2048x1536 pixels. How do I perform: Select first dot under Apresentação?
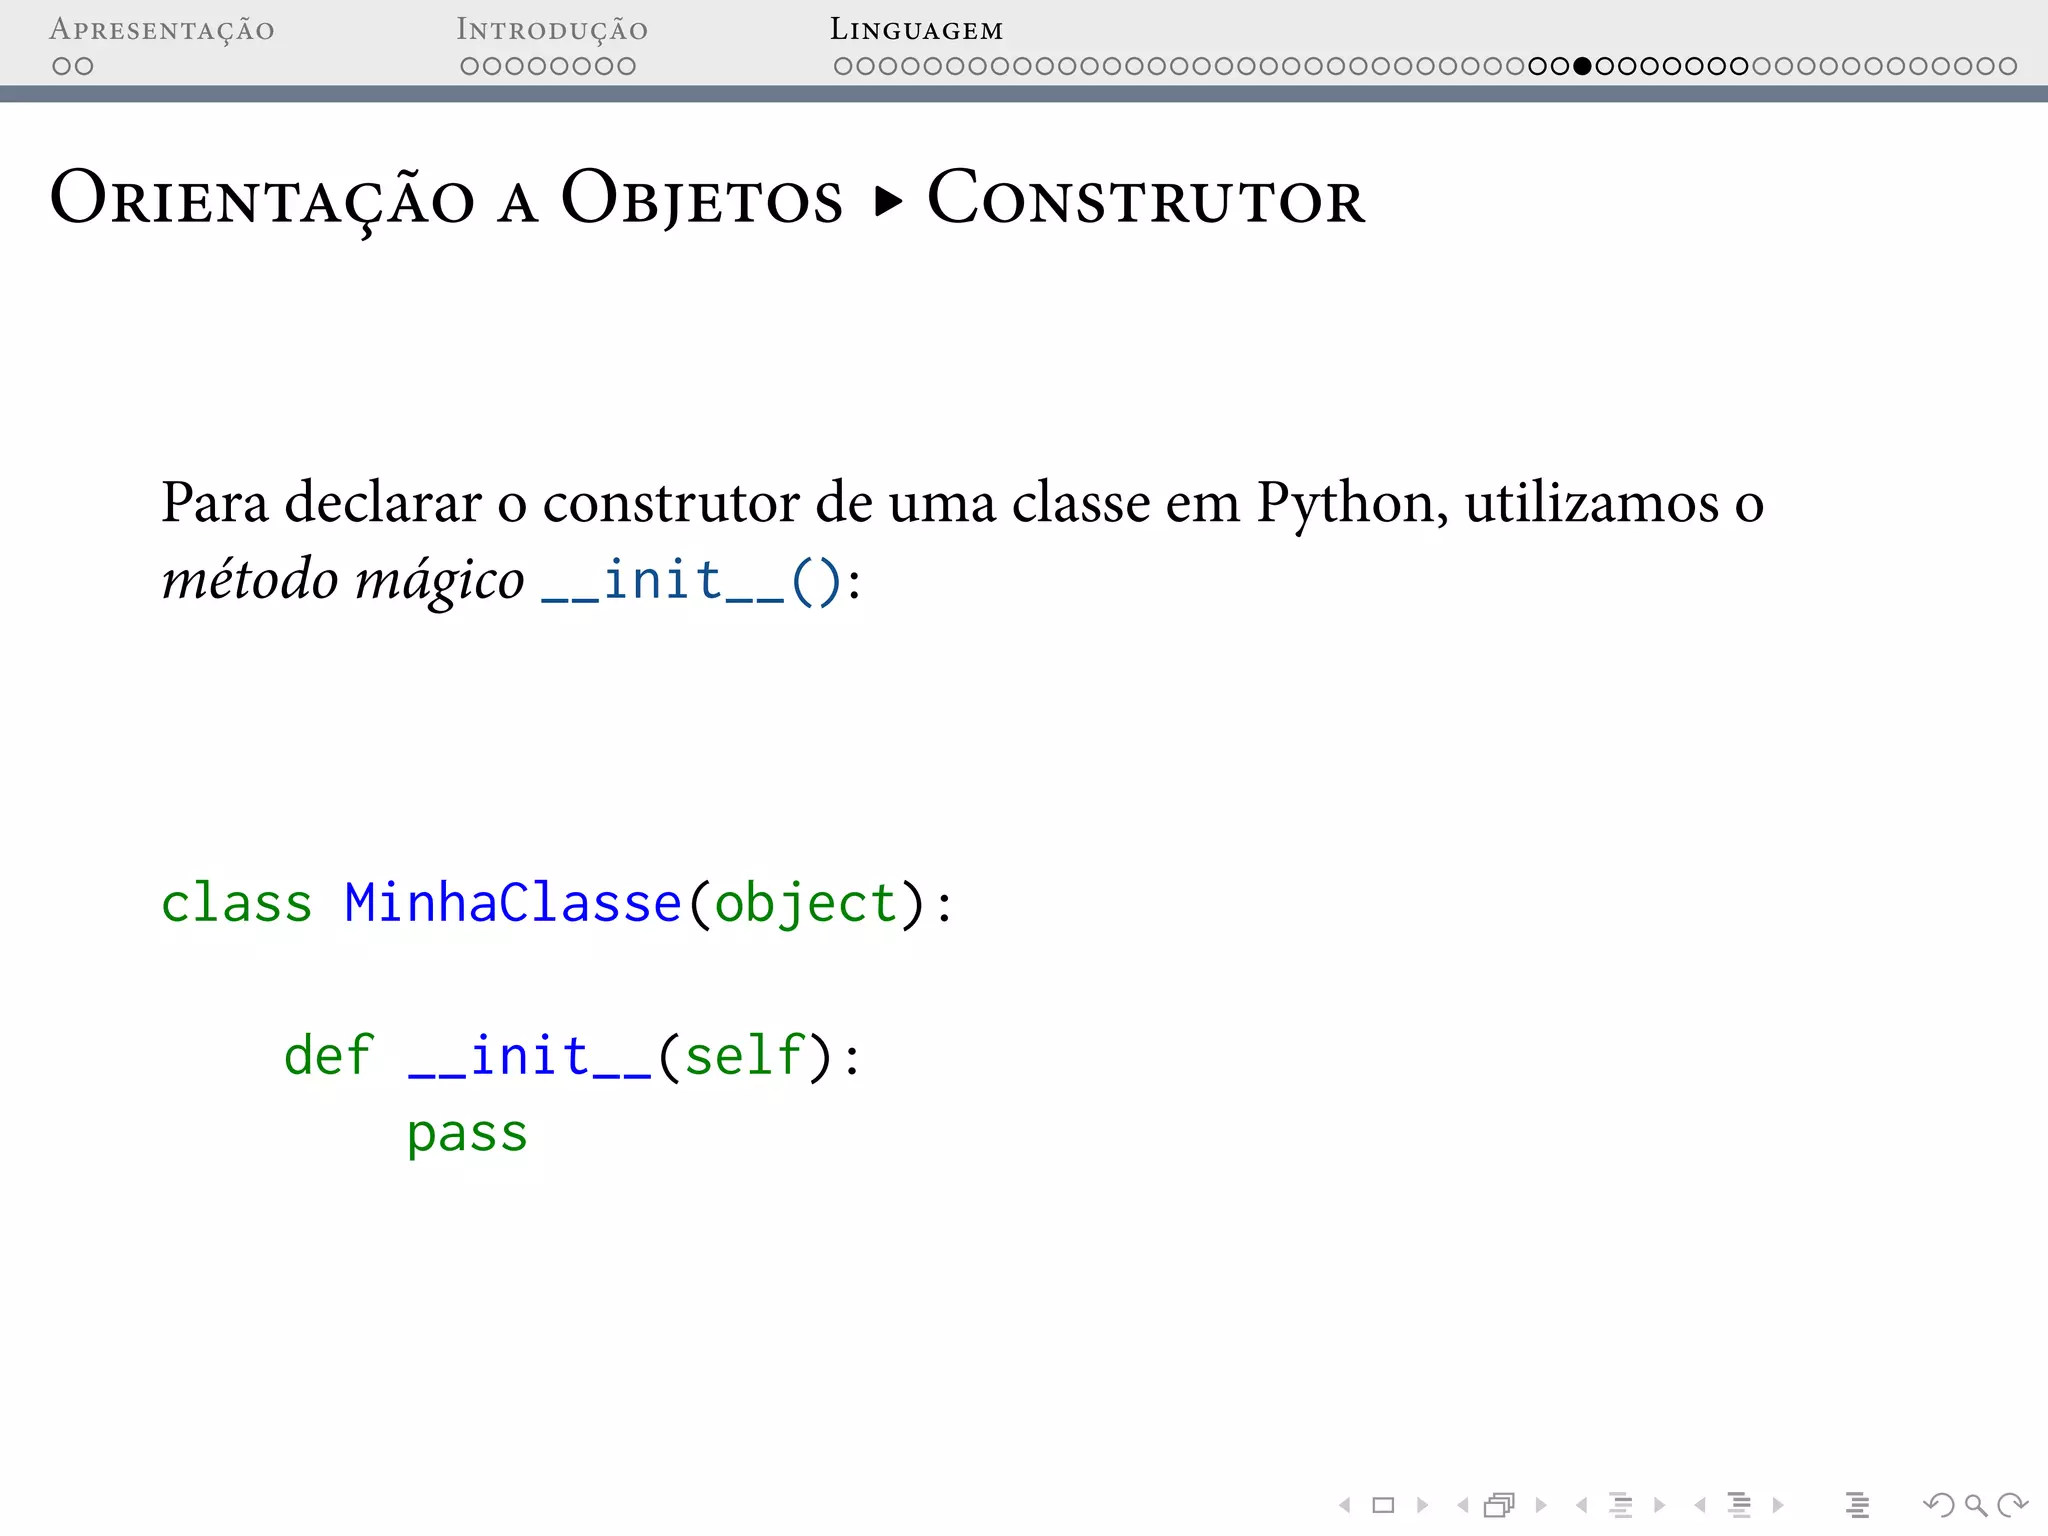point(62,66)
